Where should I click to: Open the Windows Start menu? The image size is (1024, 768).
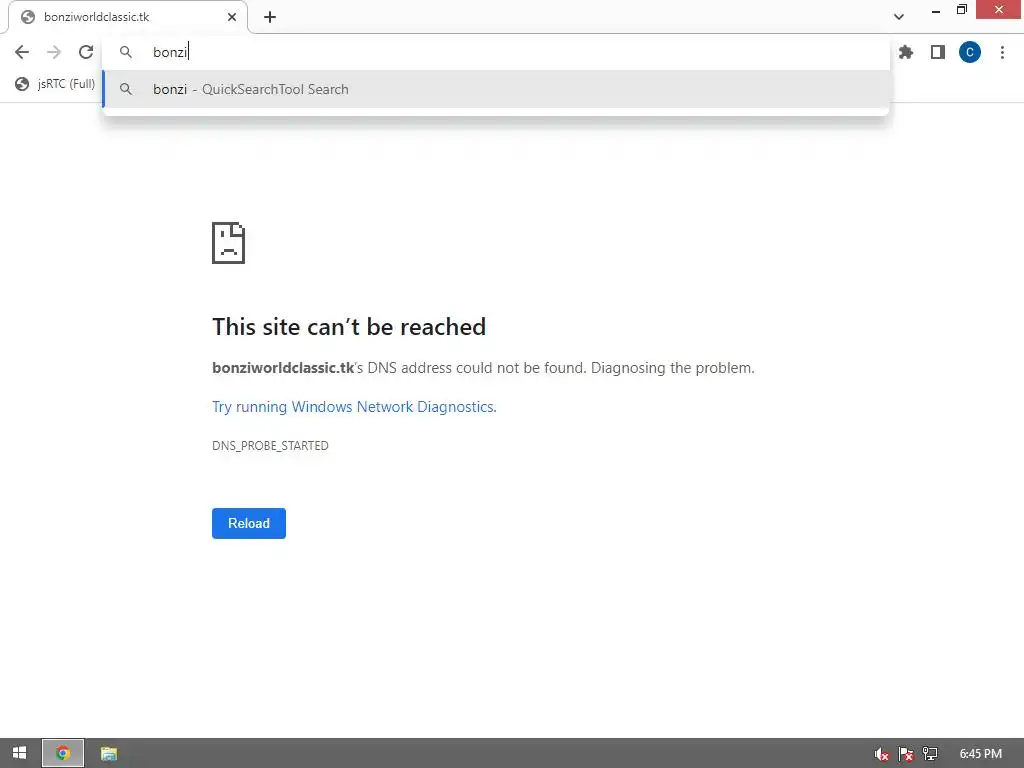tap(20, 753)
